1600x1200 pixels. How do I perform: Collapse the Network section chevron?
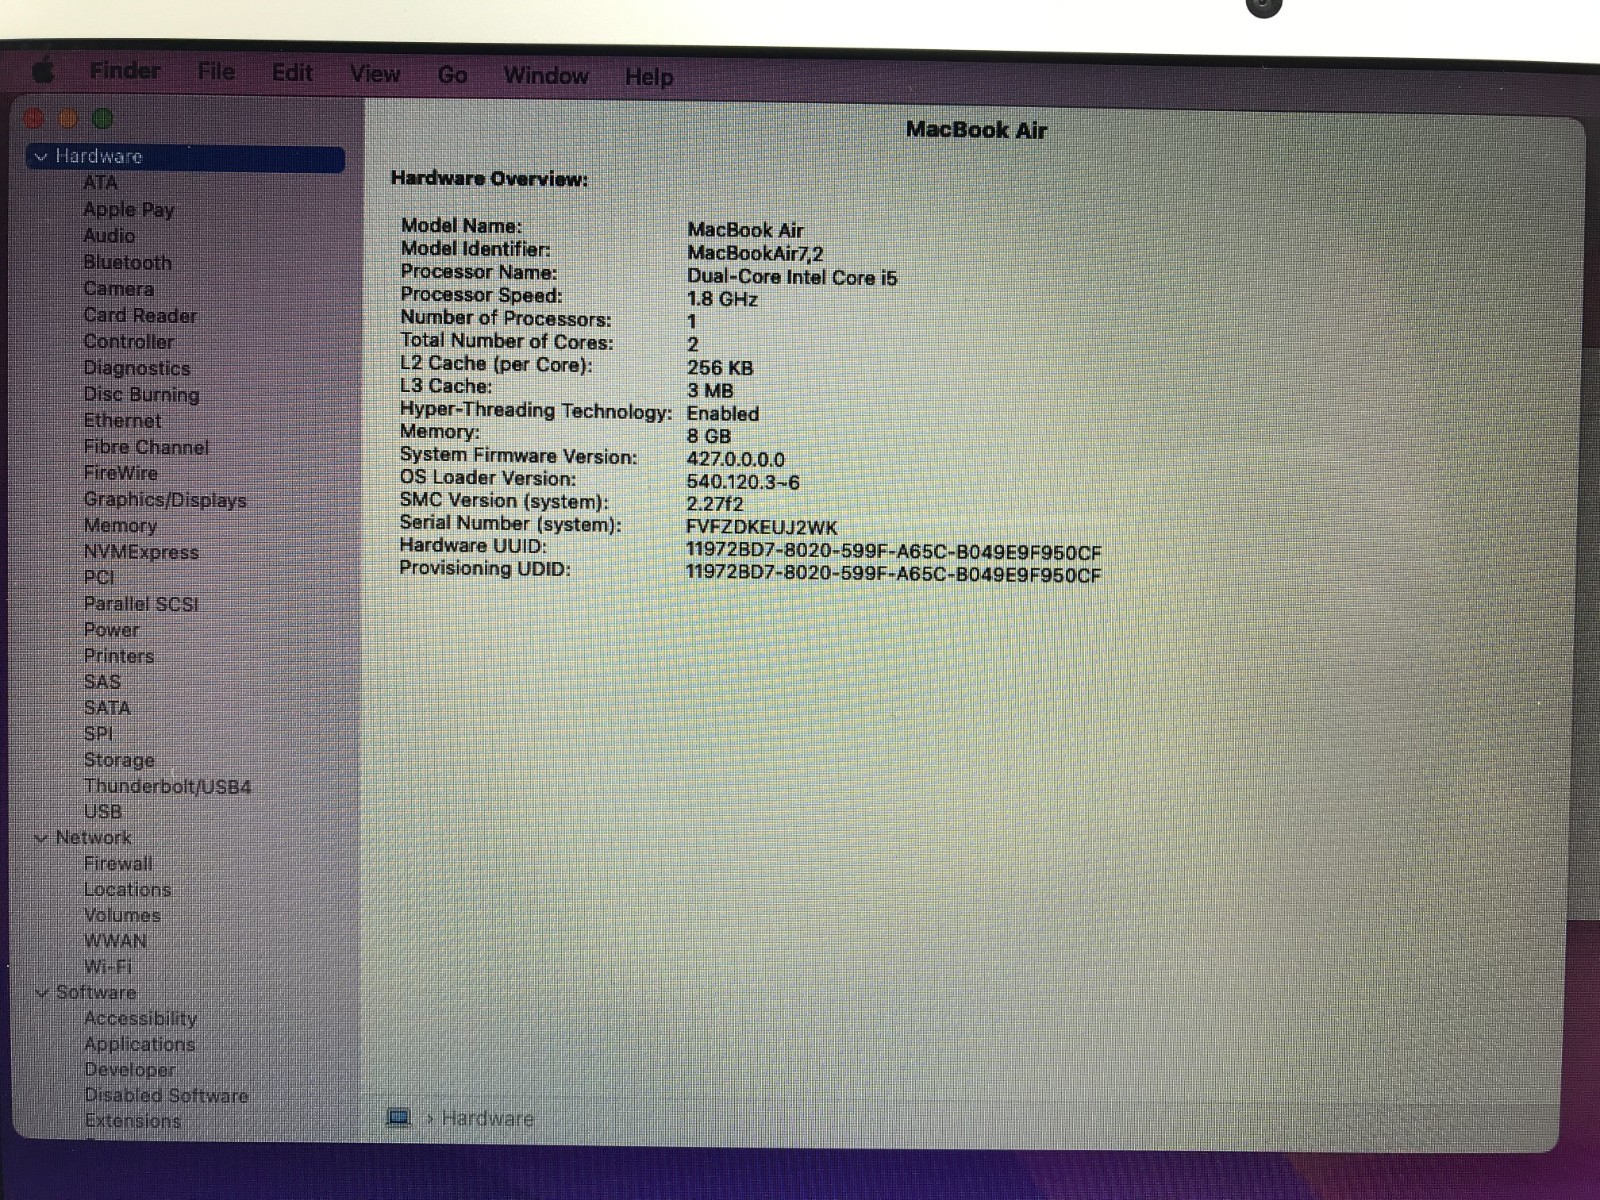pos(41,838)
